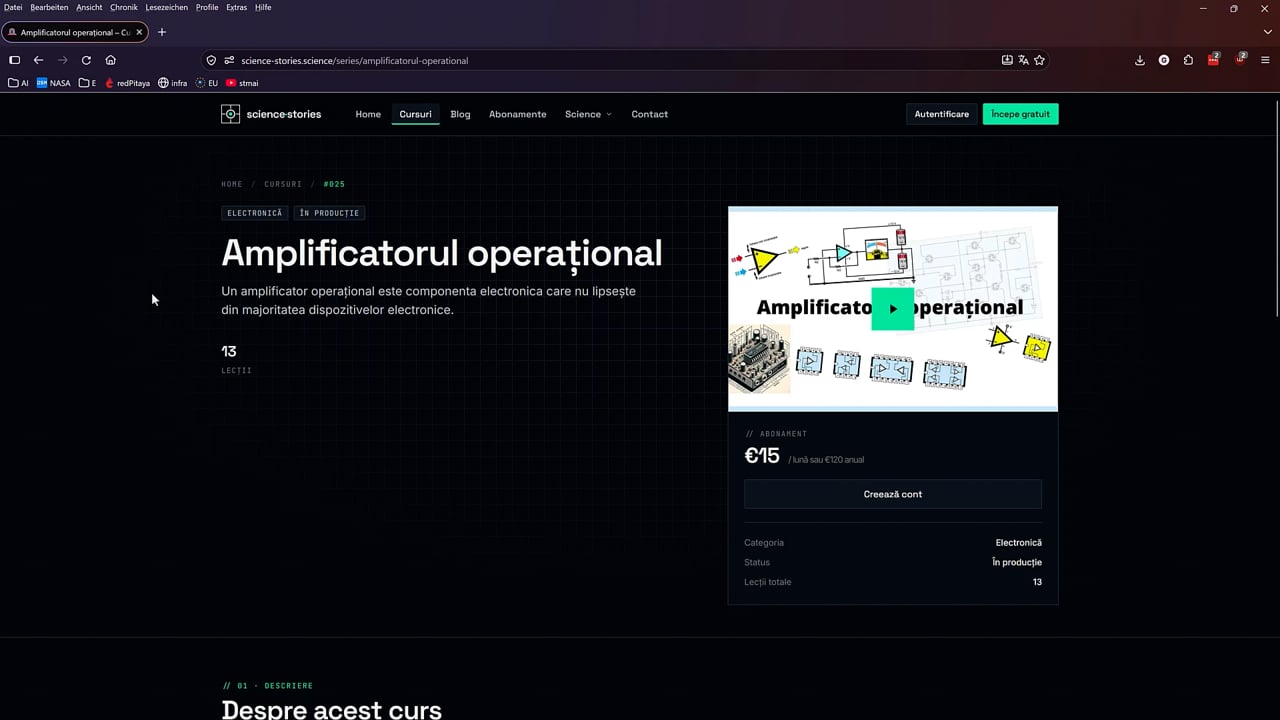Go to browser home page icon
1280x720 pixels.
pos(110,60)
